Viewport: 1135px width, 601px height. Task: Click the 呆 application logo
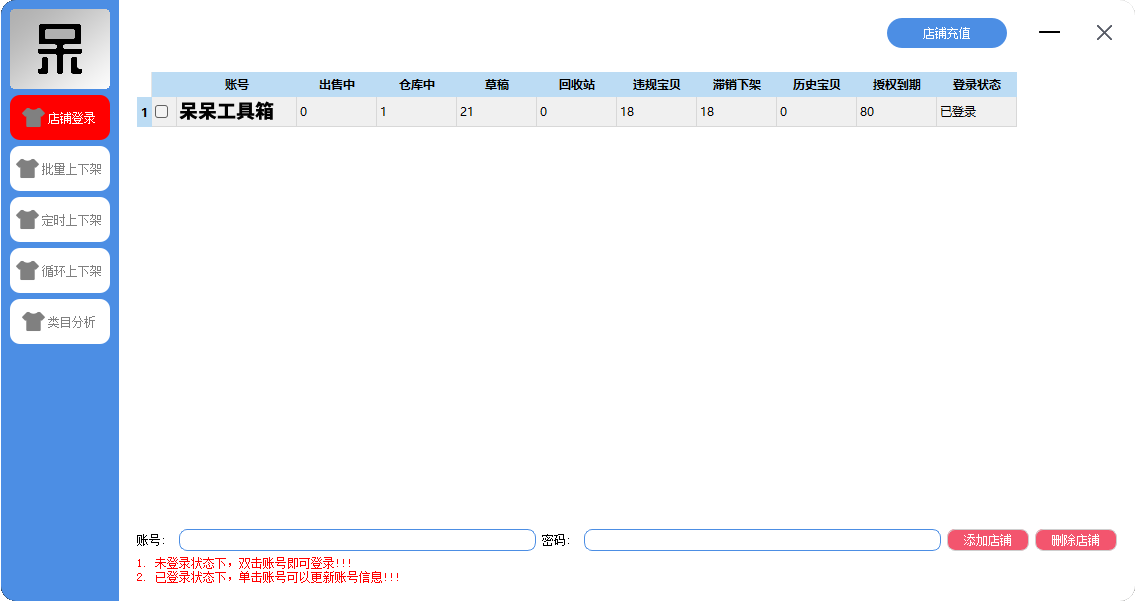click(60, 49)
